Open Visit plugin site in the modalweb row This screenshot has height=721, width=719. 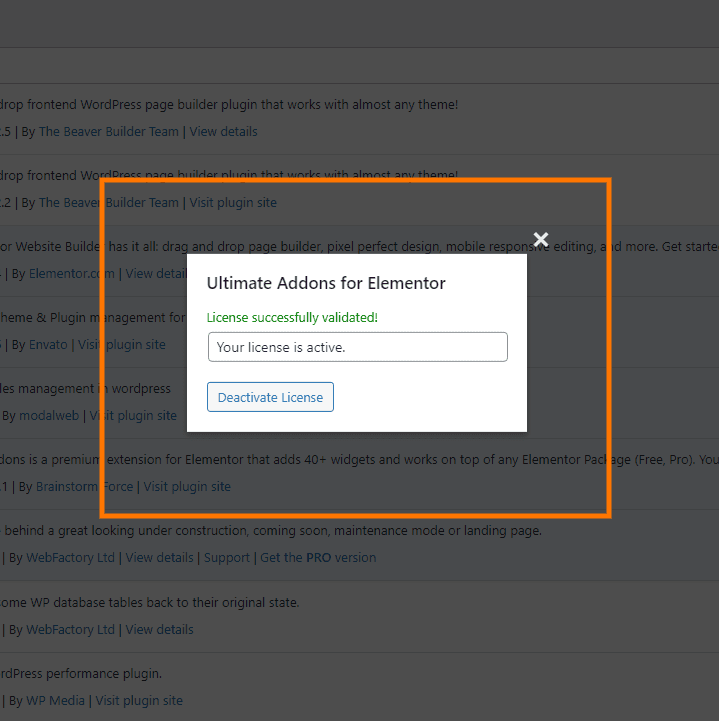(x=133, y=416)
